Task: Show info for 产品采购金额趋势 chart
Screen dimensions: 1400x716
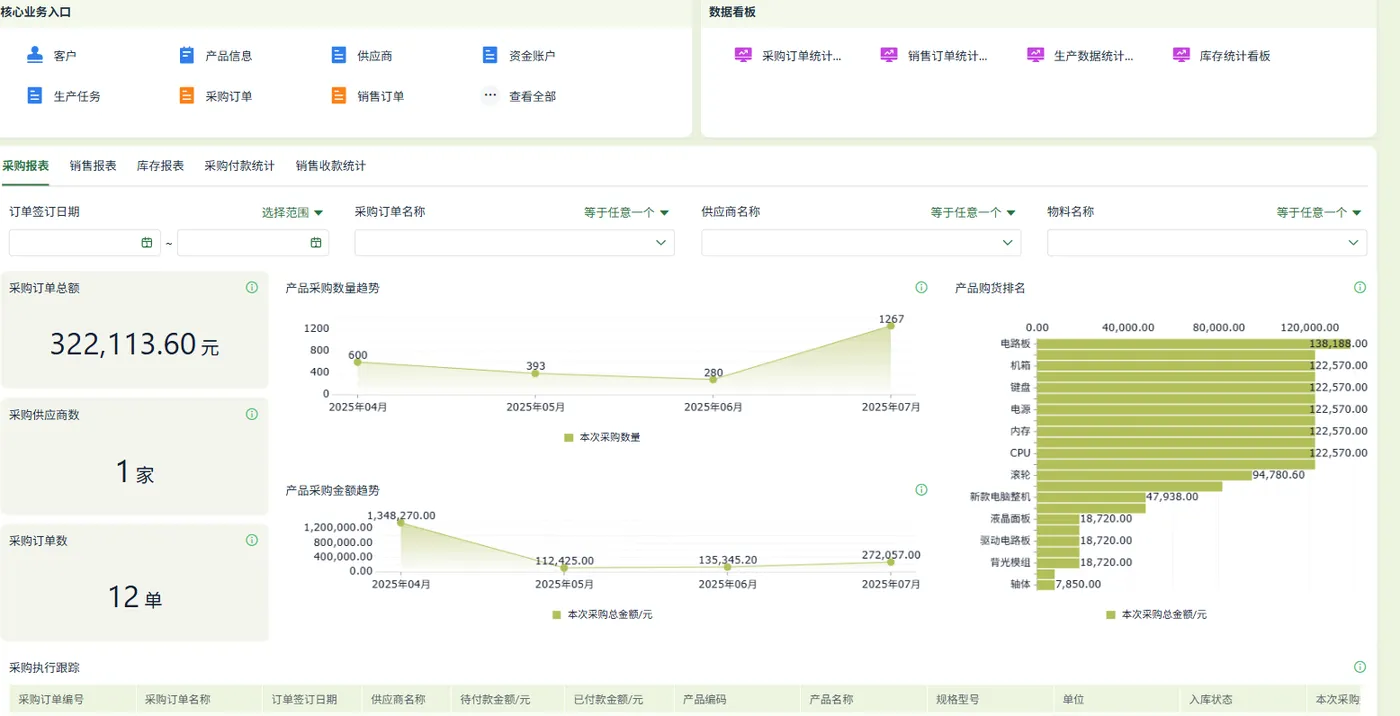Action: 921,490
